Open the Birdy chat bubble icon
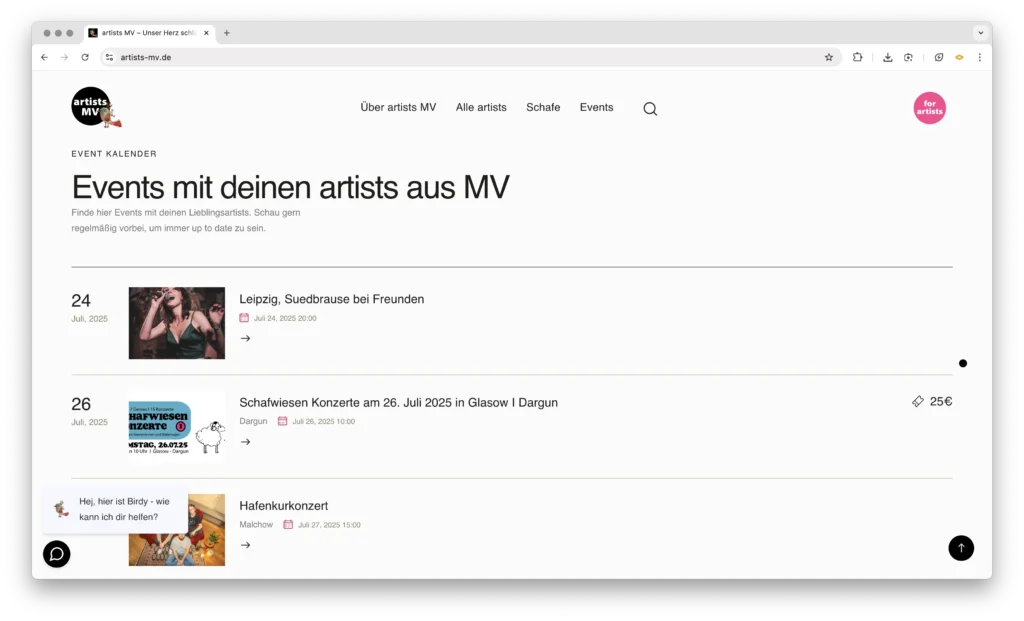Viewport: 1024px width, 621px height. tap(56, 554)
